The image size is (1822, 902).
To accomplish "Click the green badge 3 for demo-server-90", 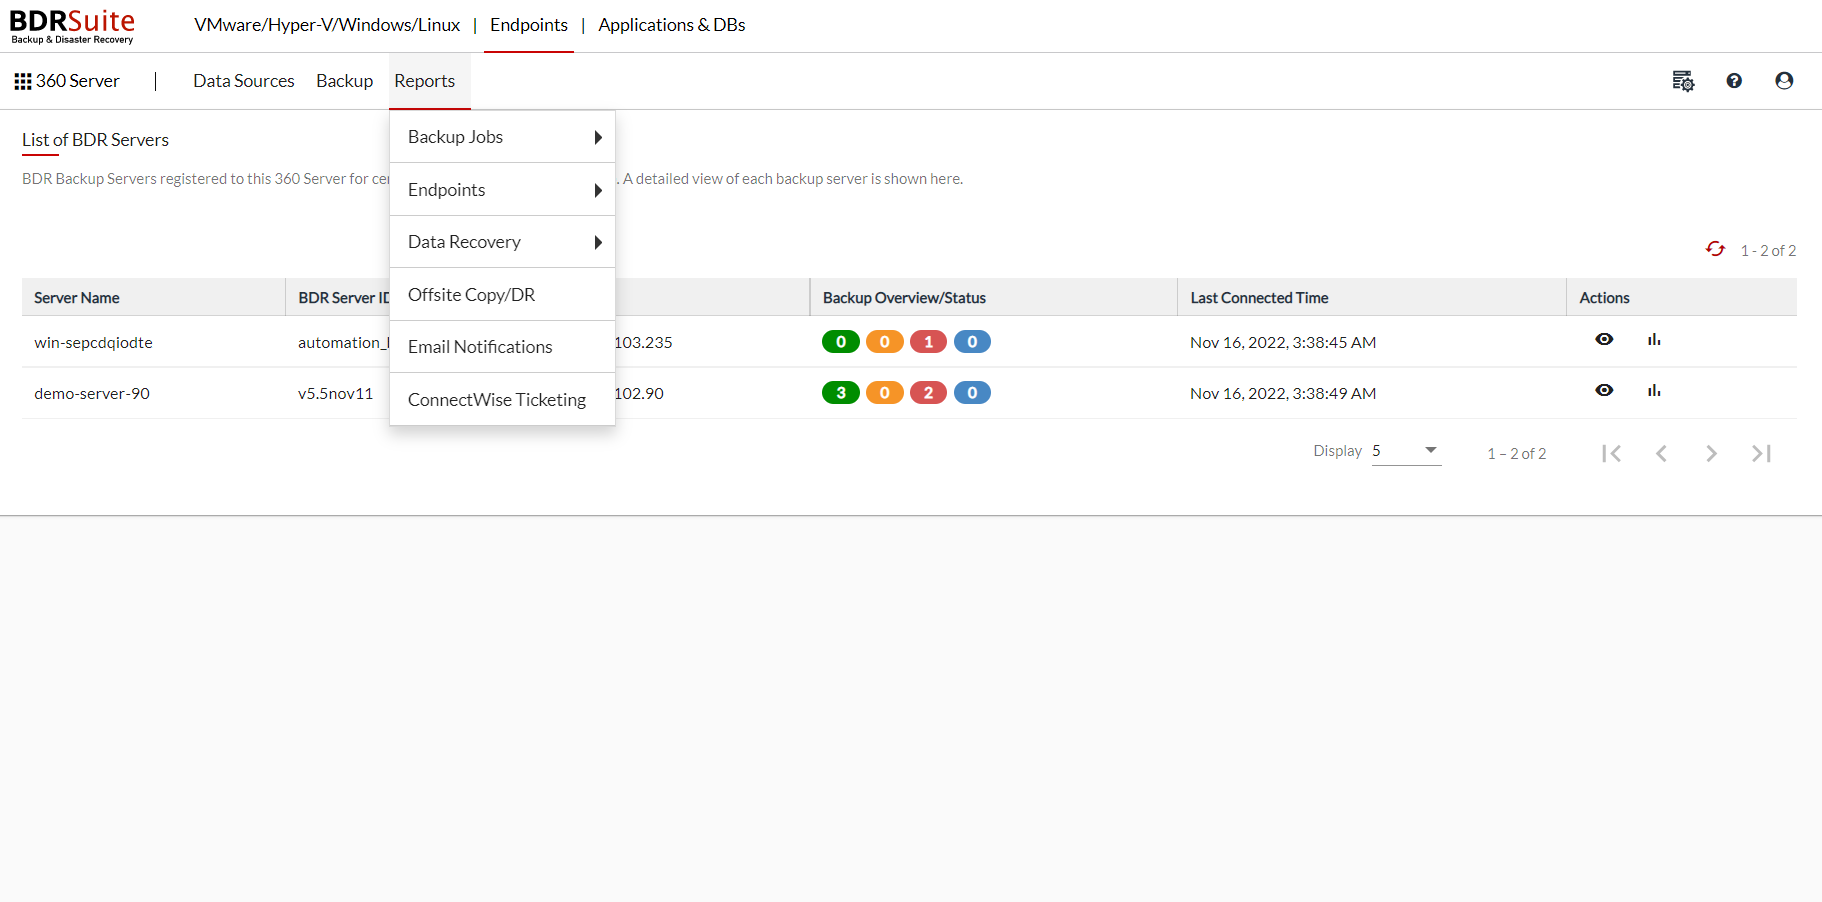I will tap(841, 393).
